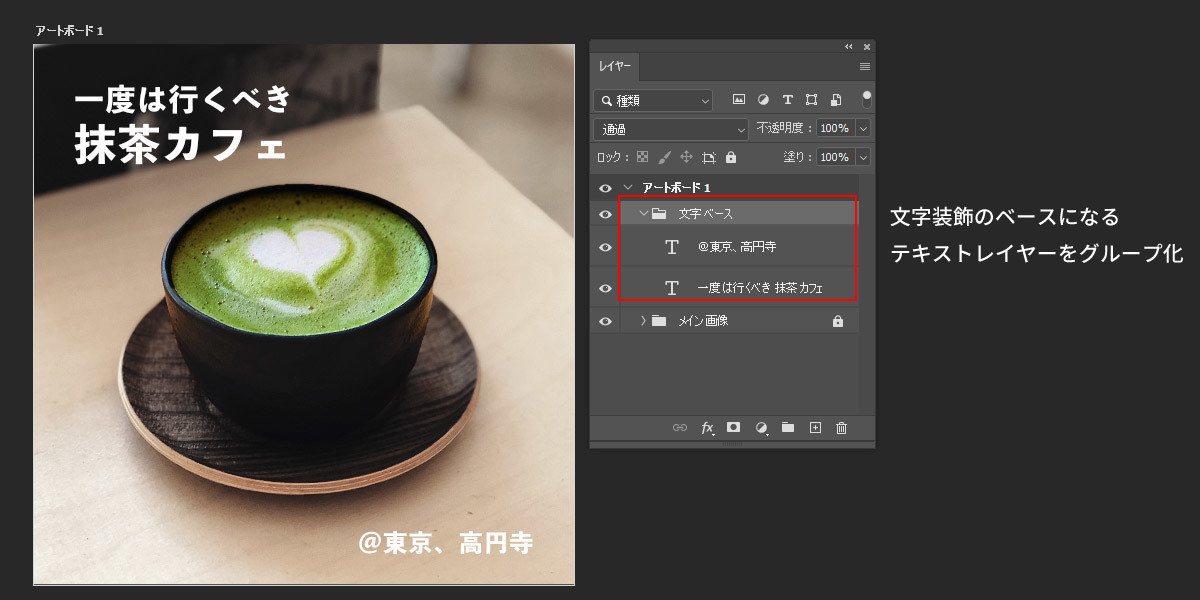Open the 塗り fill slider dropdown
This screenshot has width=1200, height=600.
point(863,157)
